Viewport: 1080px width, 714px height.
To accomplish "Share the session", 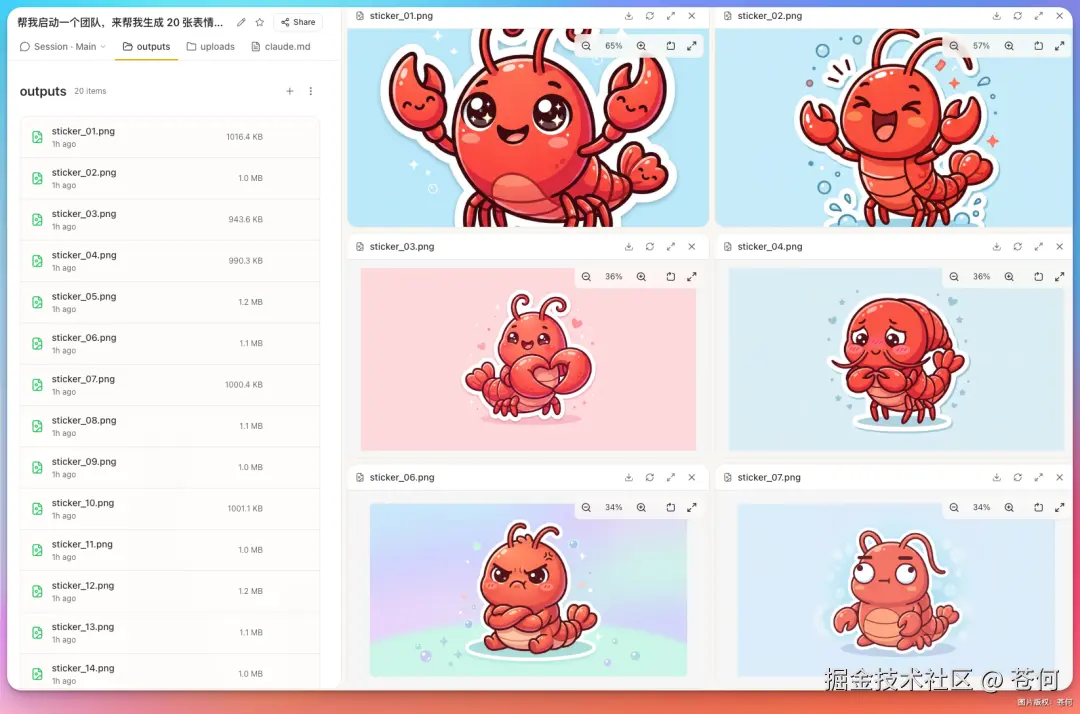I will click(x=298, y=22).
